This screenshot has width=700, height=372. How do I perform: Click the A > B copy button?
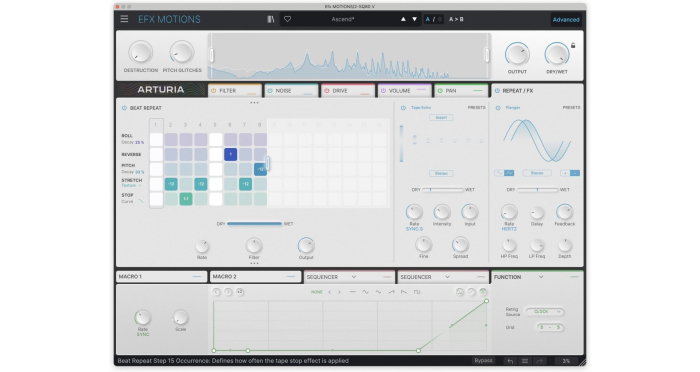(456, 19)
